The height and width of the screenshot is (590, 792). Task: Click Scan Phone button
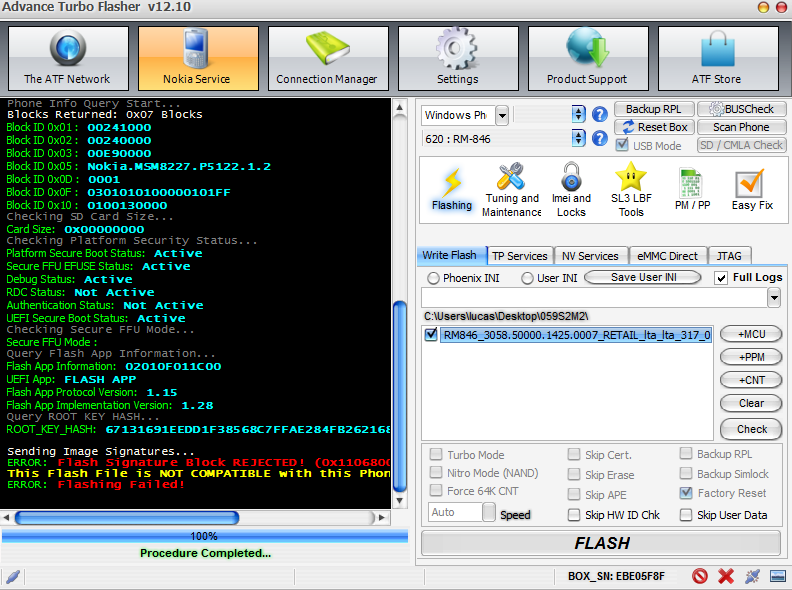tap(742, 127)
